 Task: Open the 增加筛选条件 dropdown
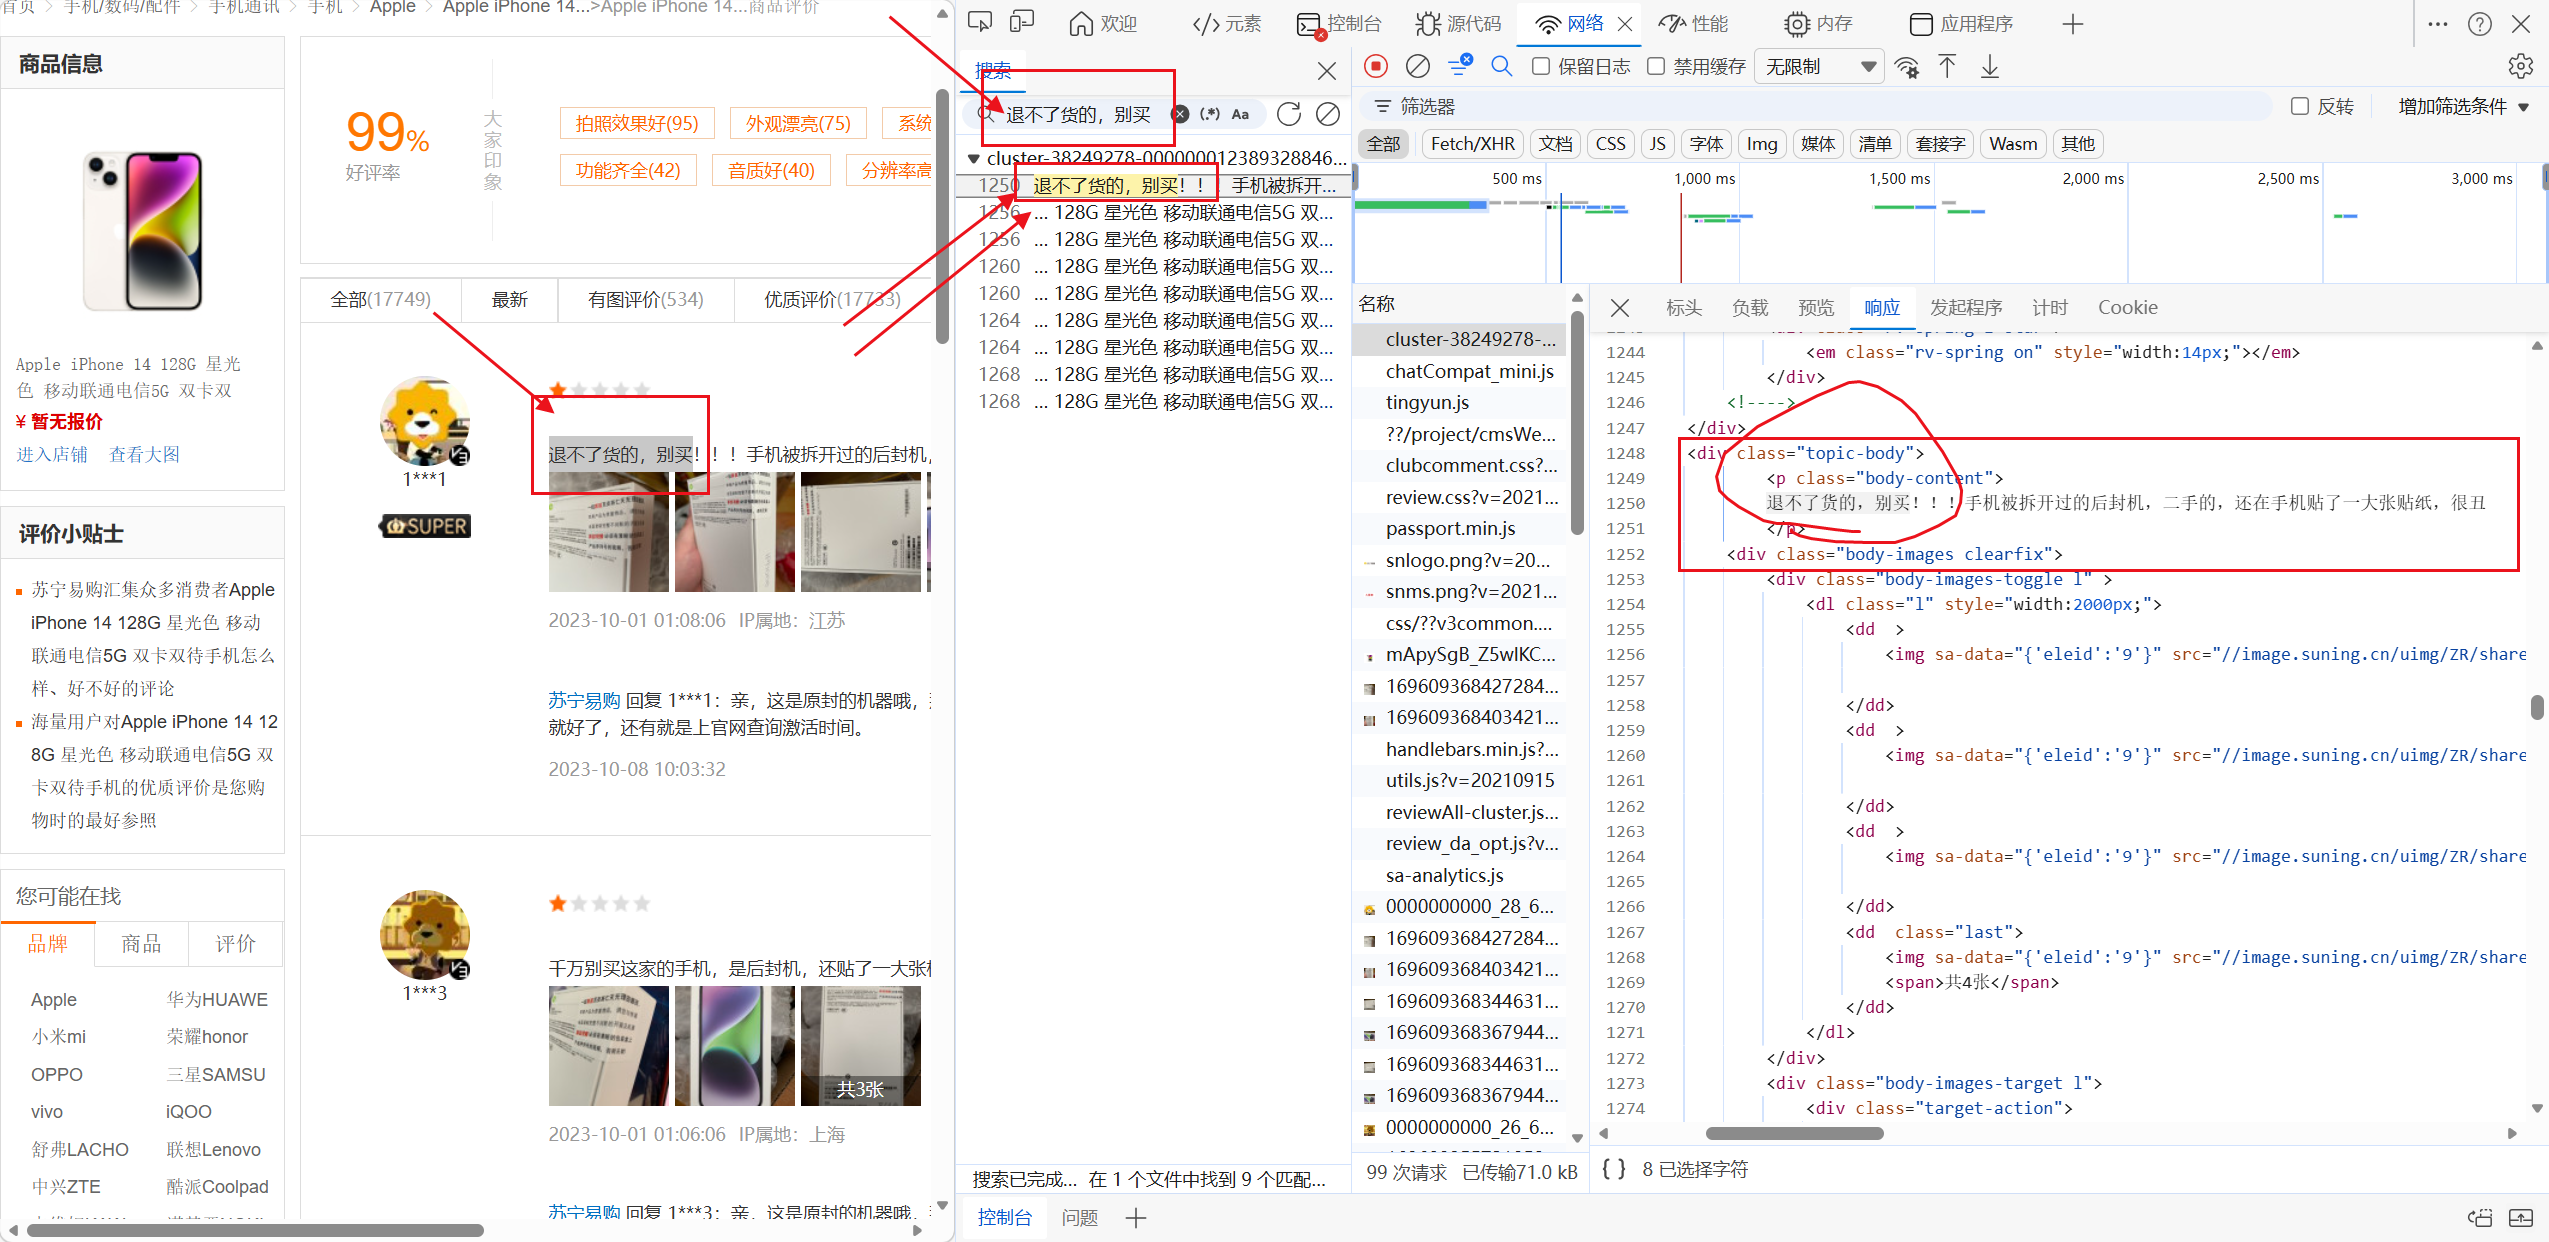pyautogui.click(x=2464, y=106)
